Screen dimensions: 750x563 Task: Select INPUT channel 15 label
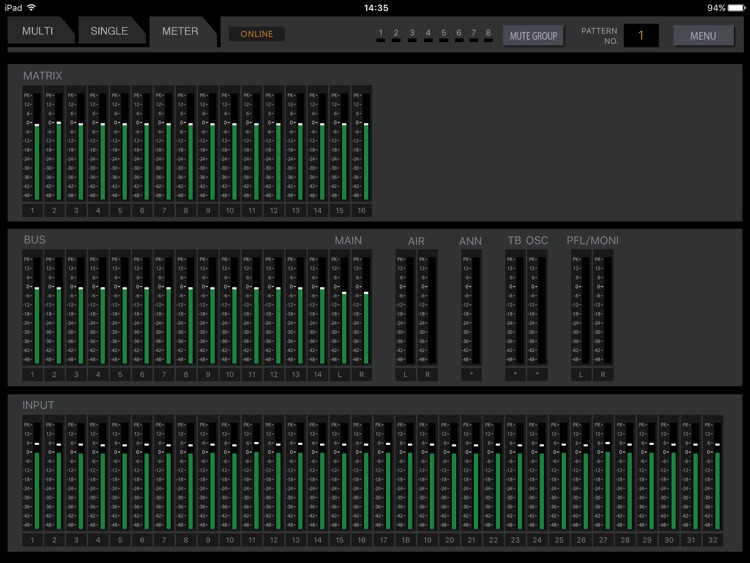tap(340, 540)
